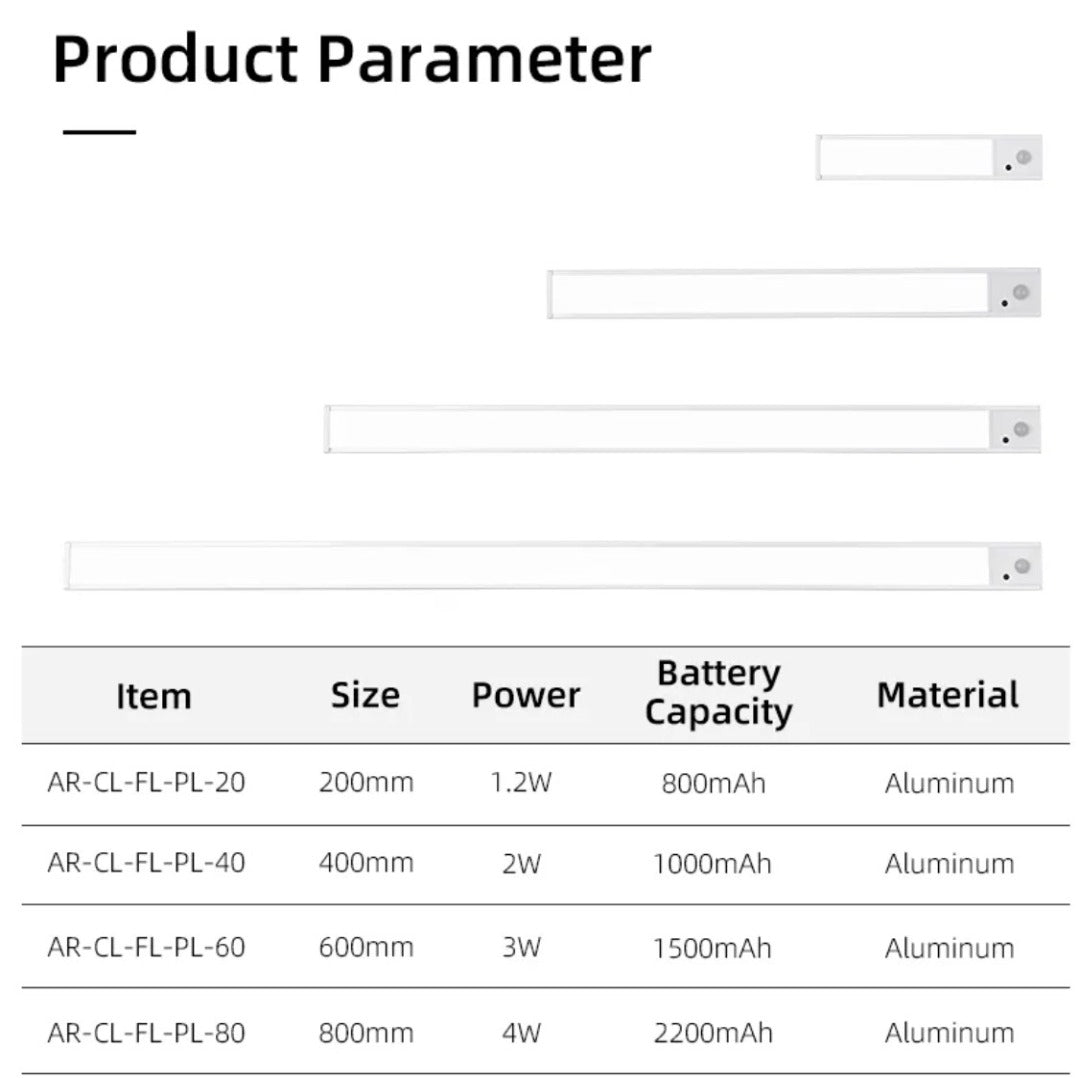Select the AR-CL-FL-PL-20 item cell

[146, 782]
